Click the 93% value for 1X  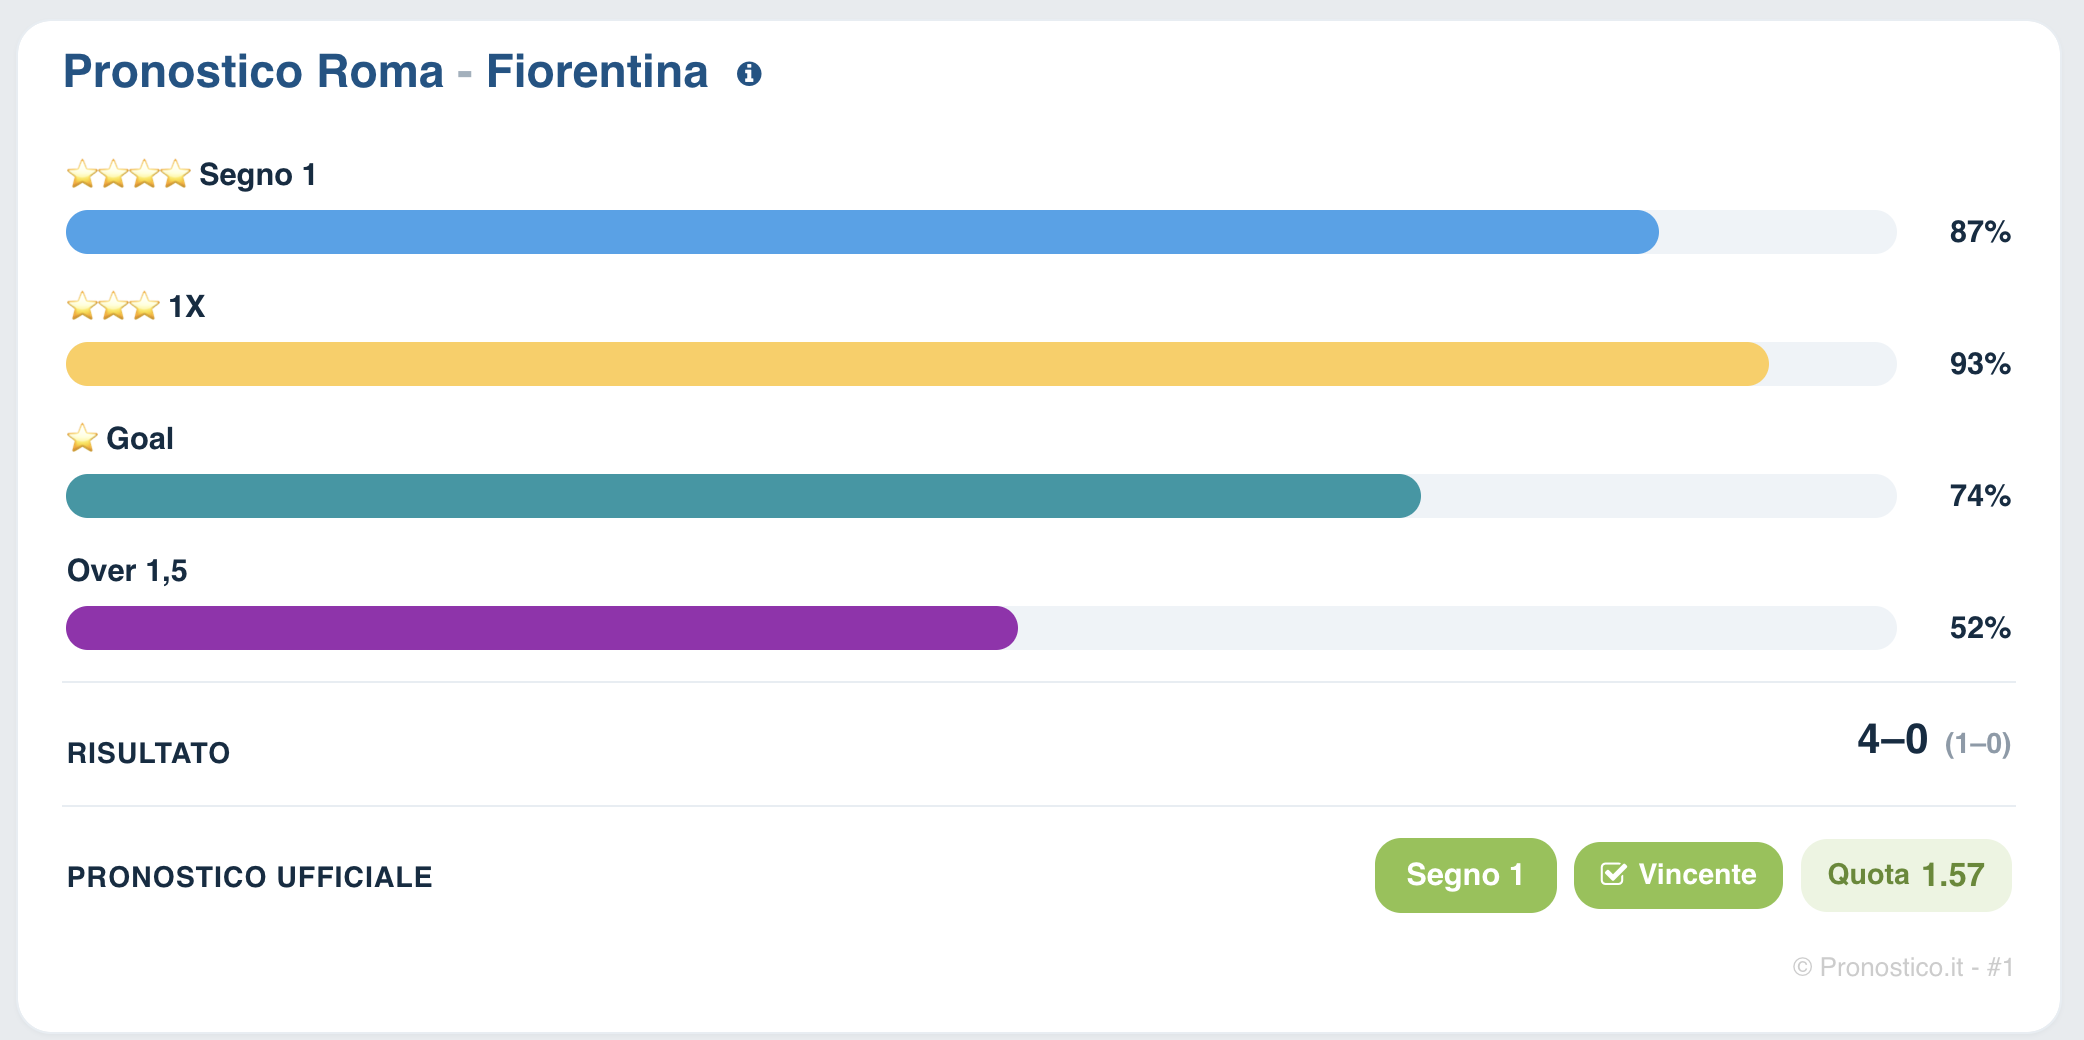(1980, 364)
